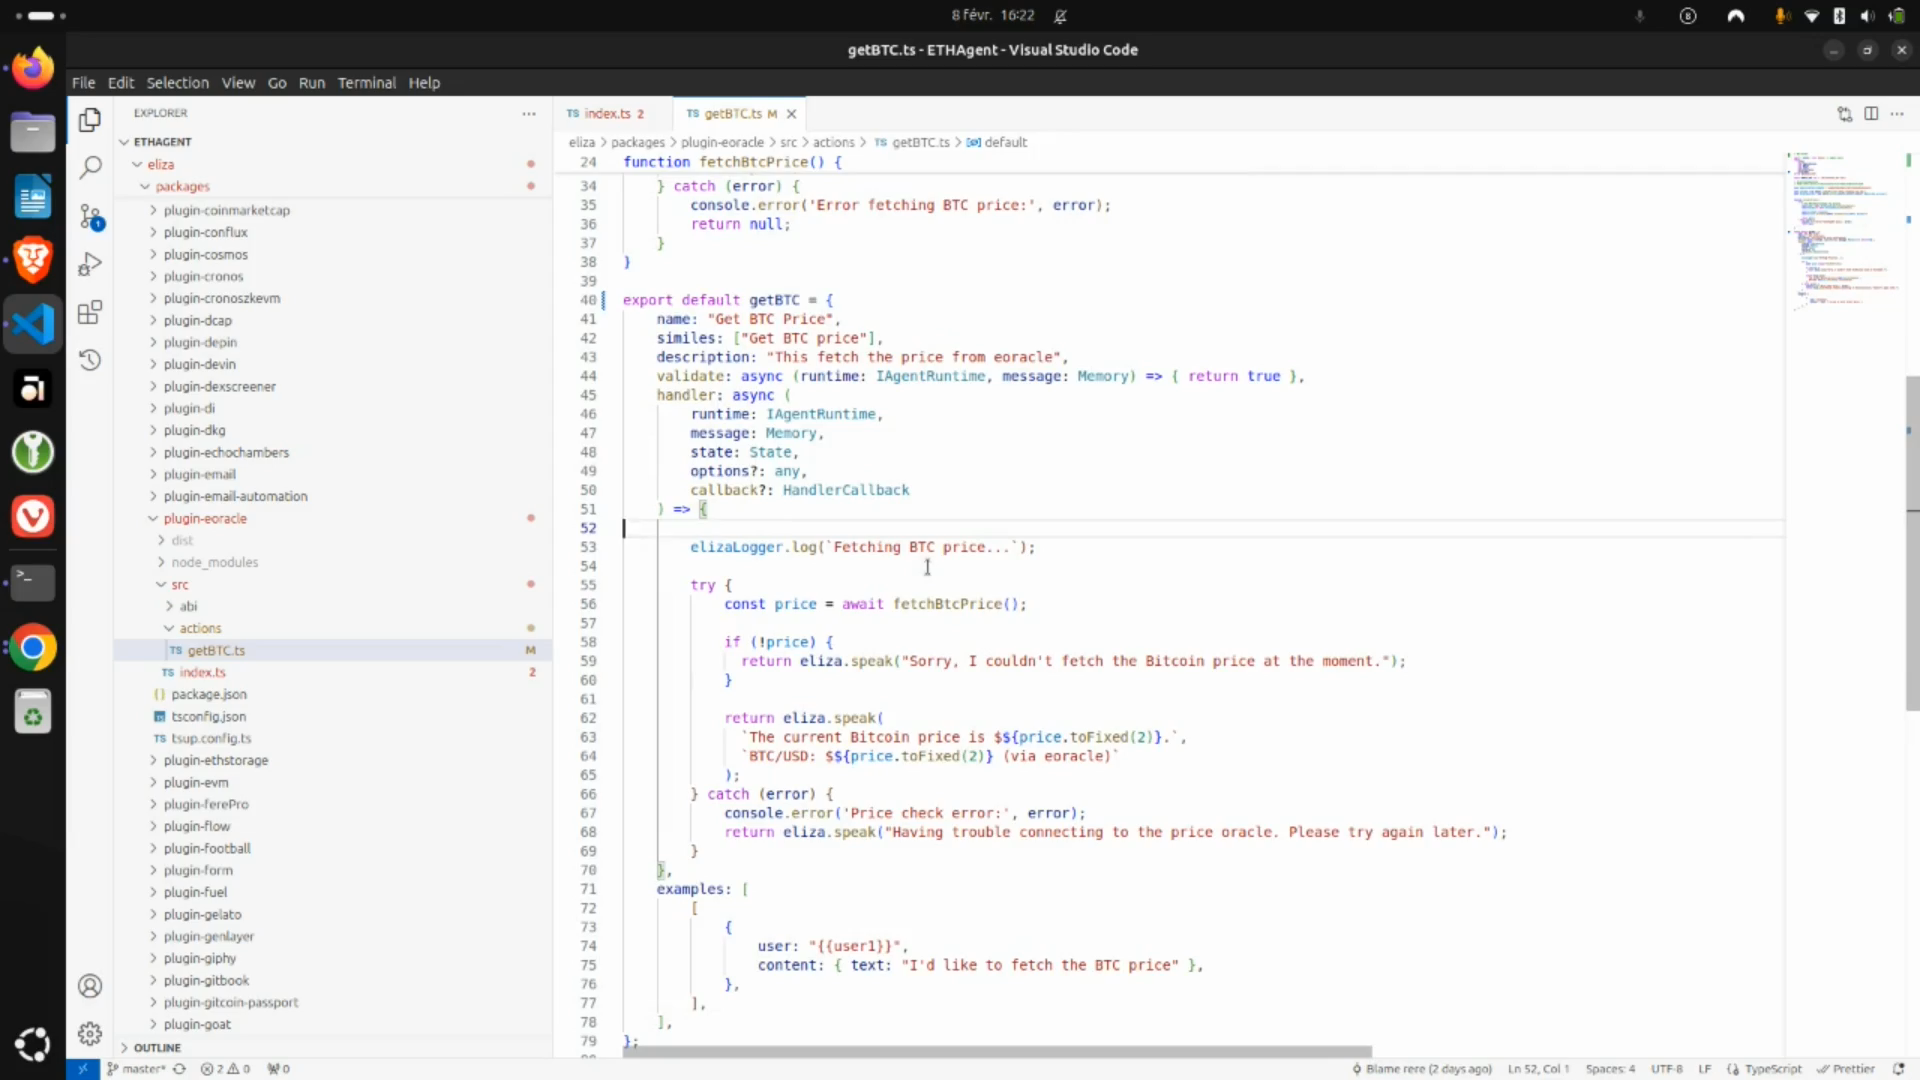This screenshot has width=1920, height=1080.
Task: Open Google Chrome from the dock
Action: (32, 648)
